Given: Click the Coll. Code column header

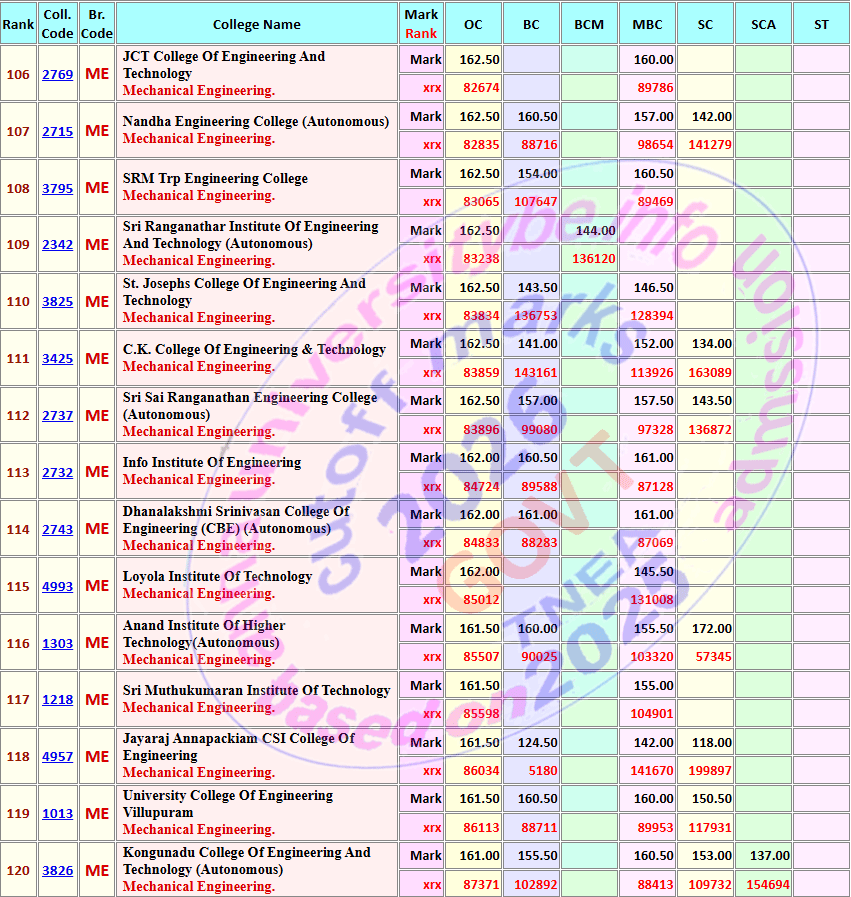Looking at the screenshot, I should pyautogui.click(x=58, y=23).
